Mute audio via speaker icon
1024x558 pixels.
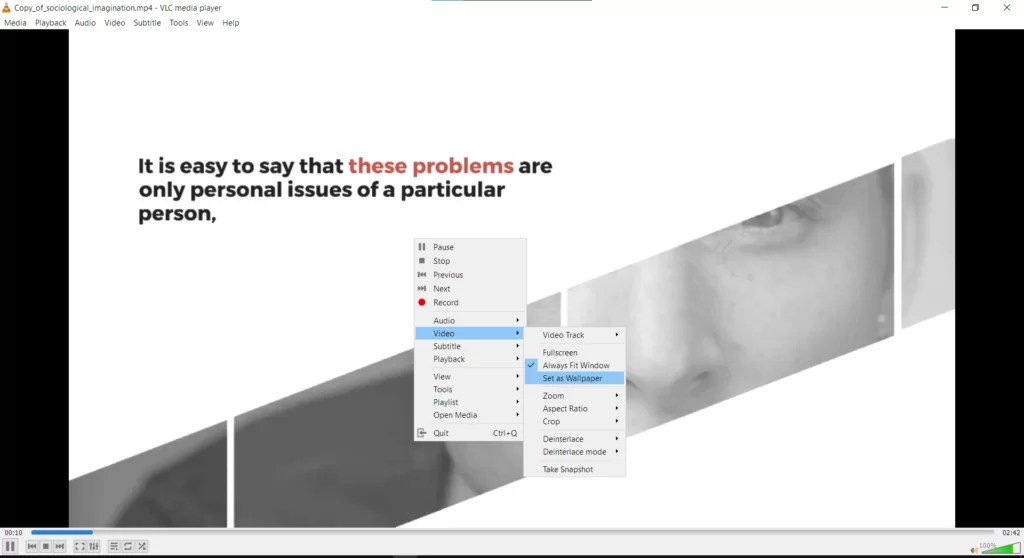tap(974, 550)
